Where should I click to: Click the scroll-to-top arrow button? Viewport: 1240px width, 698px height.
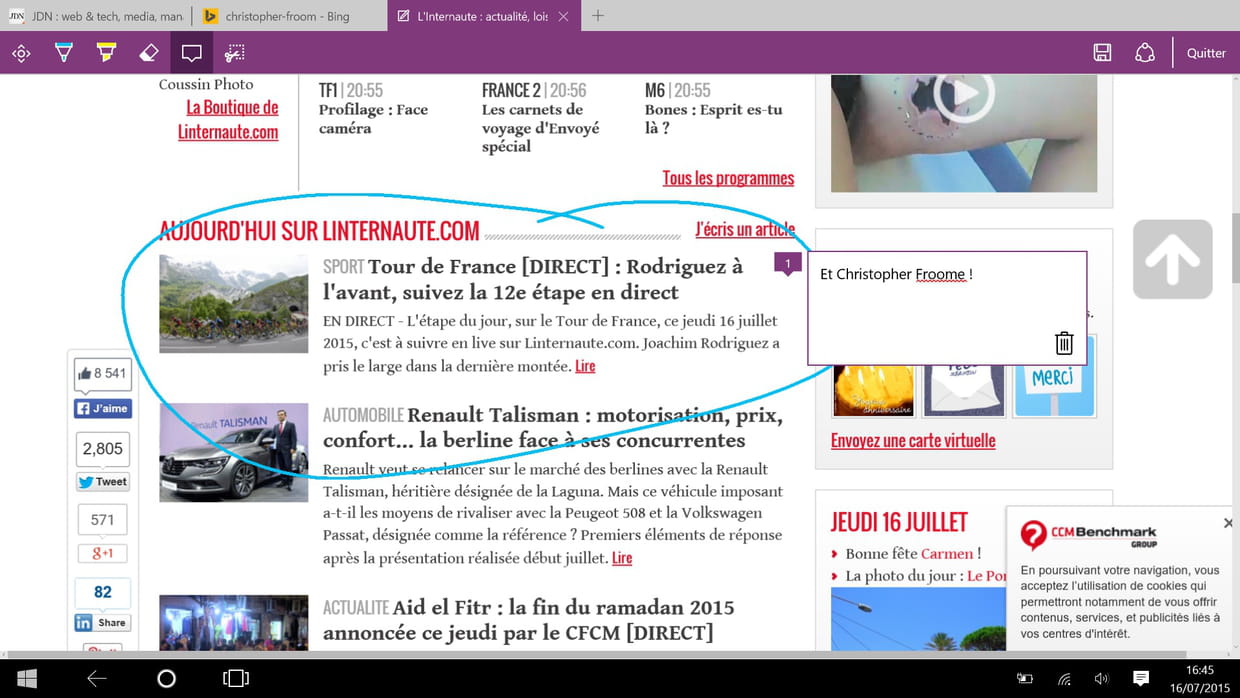[x=1172, y=259]
